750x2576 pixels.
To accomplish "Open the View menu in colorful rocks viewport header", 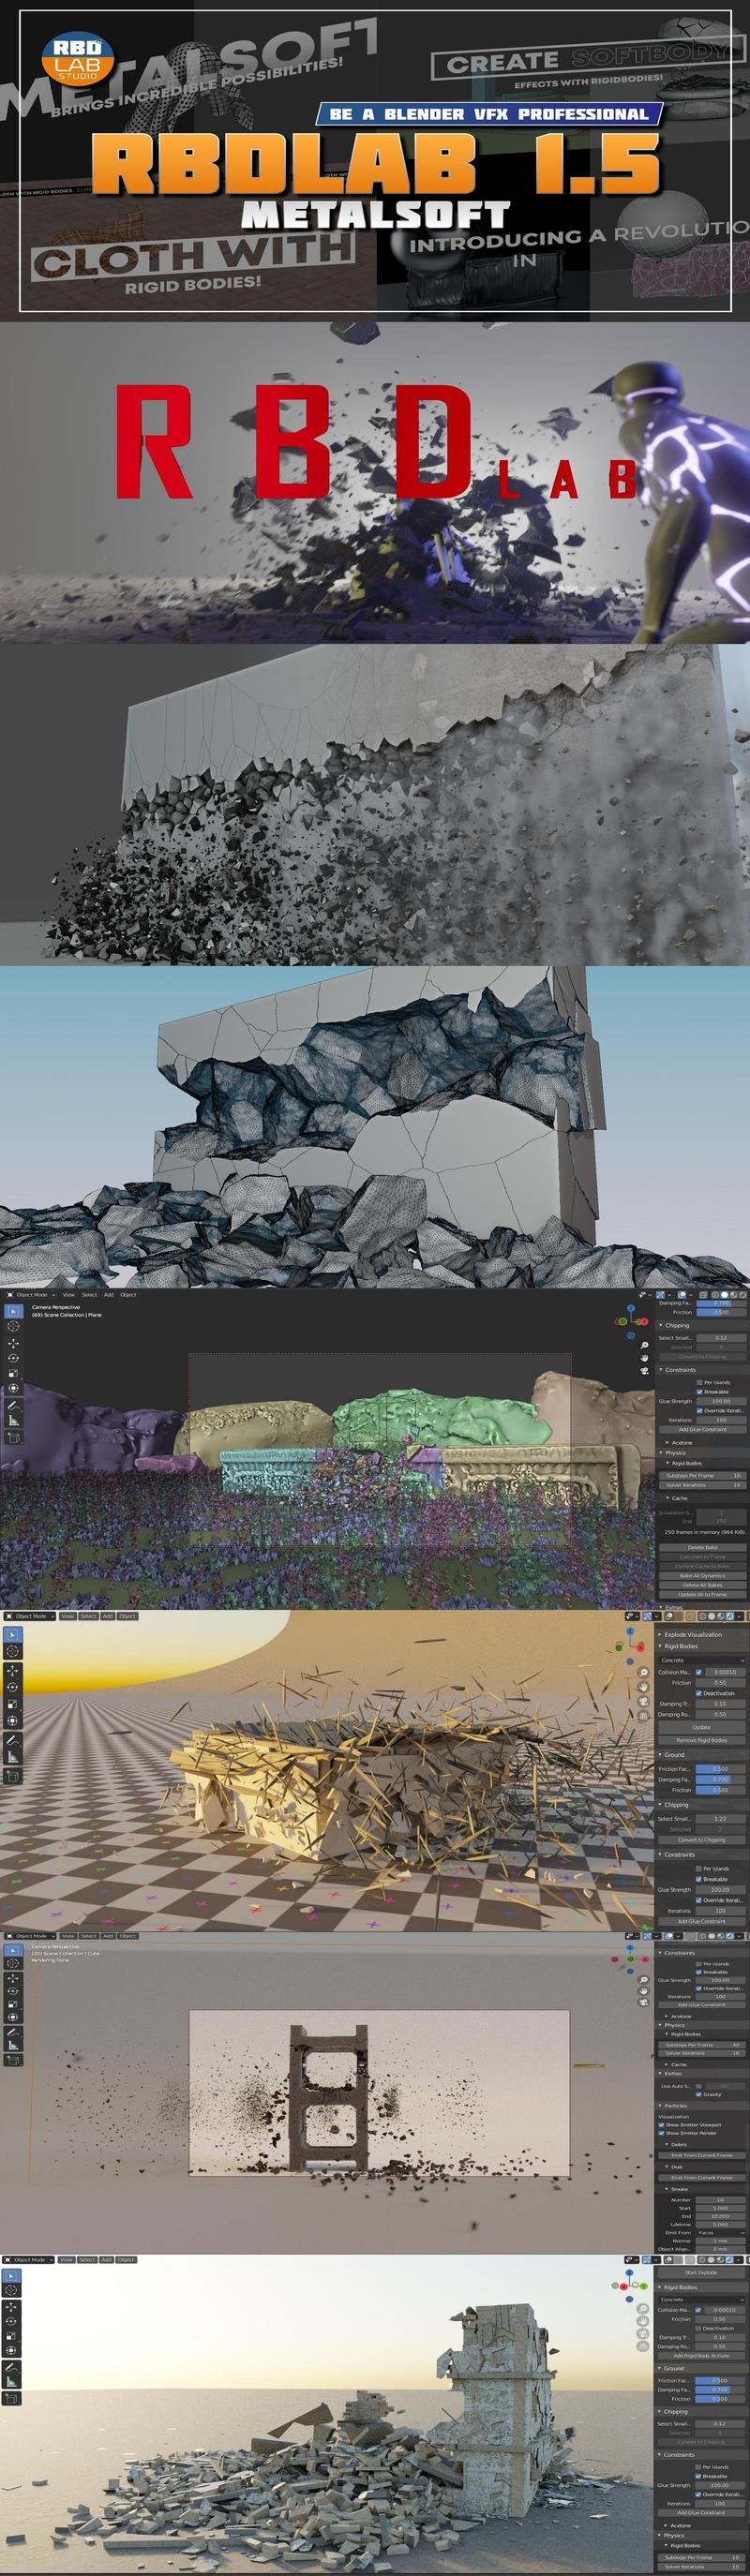I will [68, 1295].
